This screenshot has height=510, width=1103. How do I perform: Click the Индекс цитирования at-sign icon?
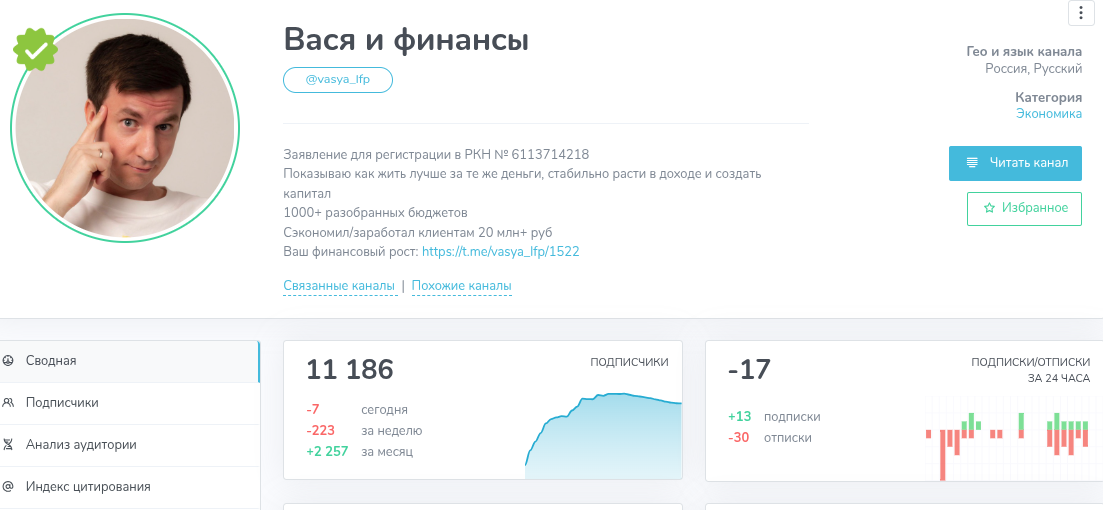coord(8,487)
